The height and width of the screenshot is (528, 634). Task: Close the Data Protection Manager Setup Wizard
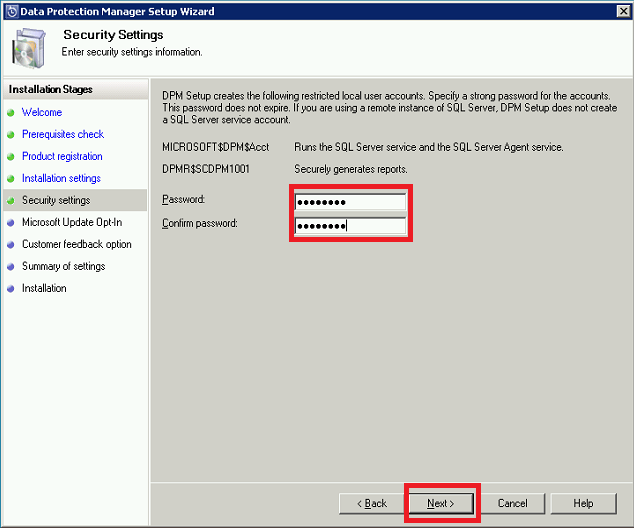(x=621, y=11)
